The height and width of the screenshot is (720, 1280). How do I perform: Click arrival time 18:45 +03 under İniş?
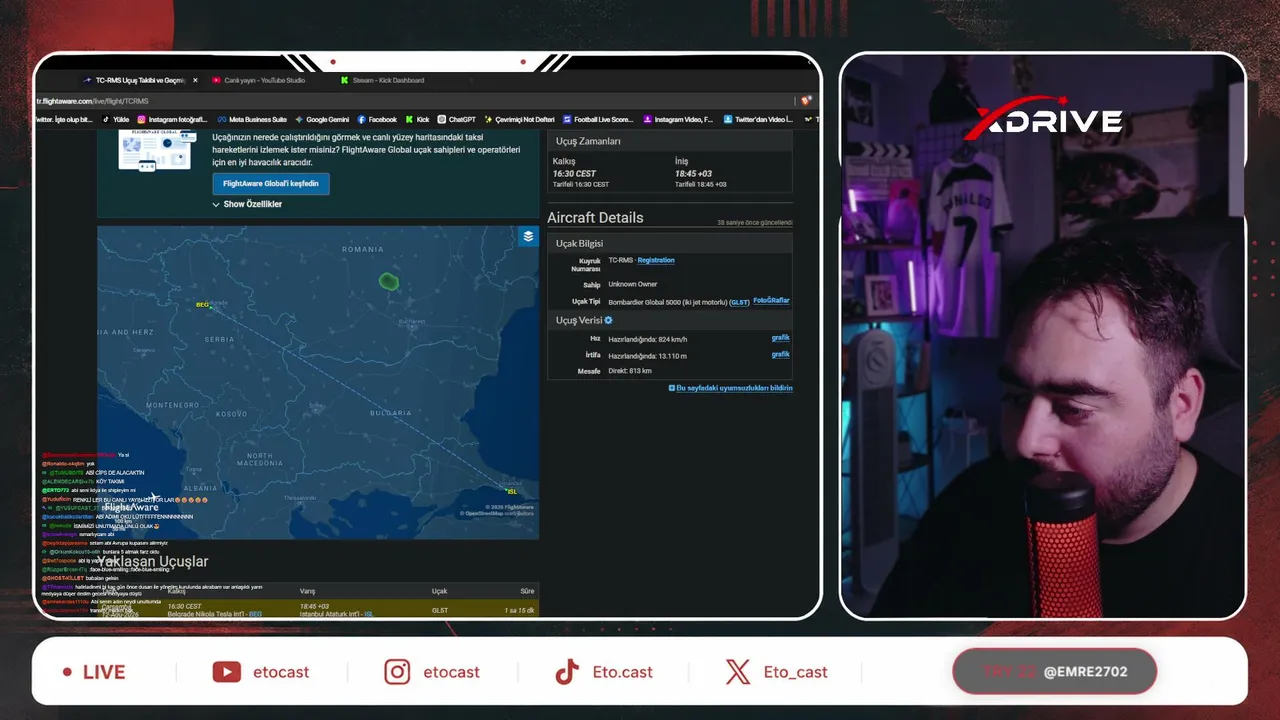click(x=693, y=174)
